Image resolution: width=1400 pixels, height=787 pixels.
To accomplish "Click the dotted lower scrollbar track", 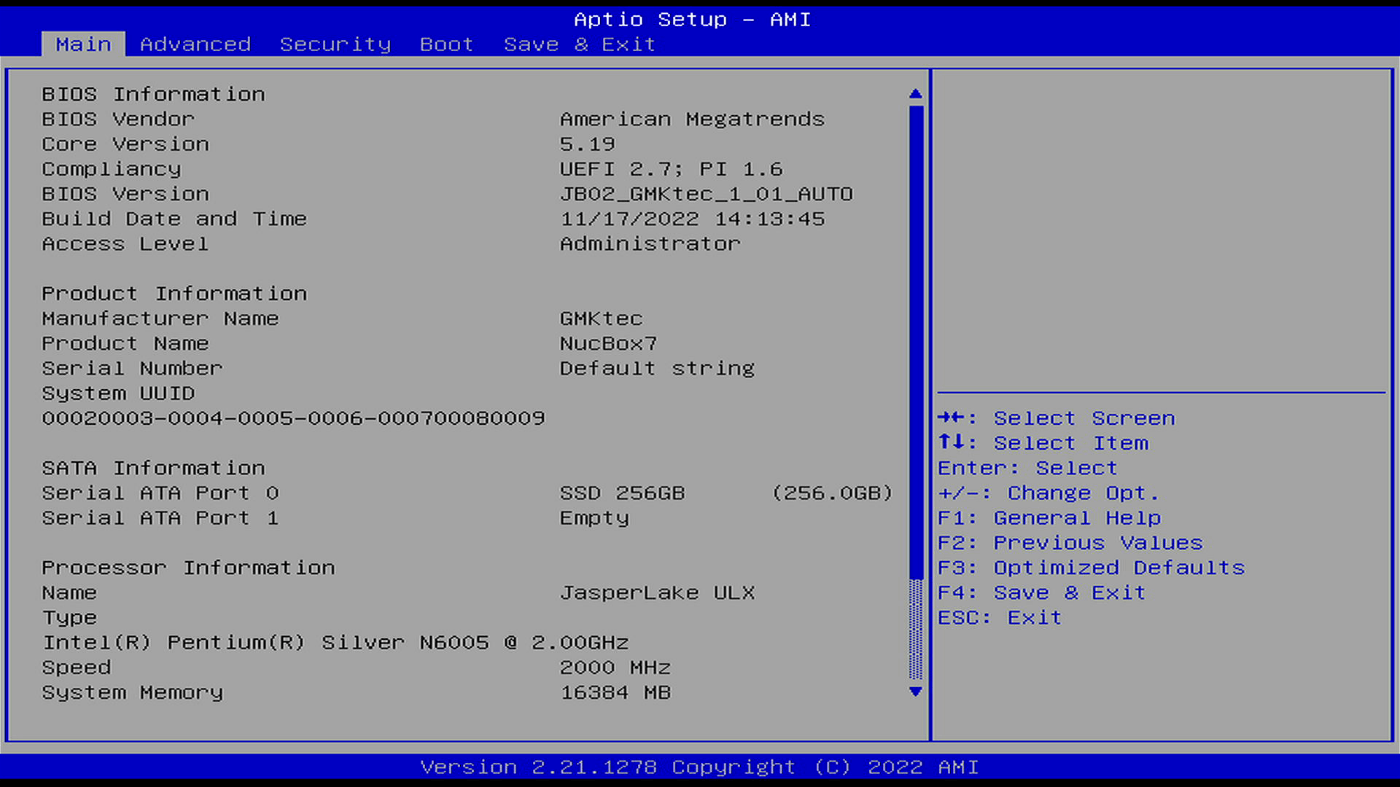I will (x=915, y=630).
